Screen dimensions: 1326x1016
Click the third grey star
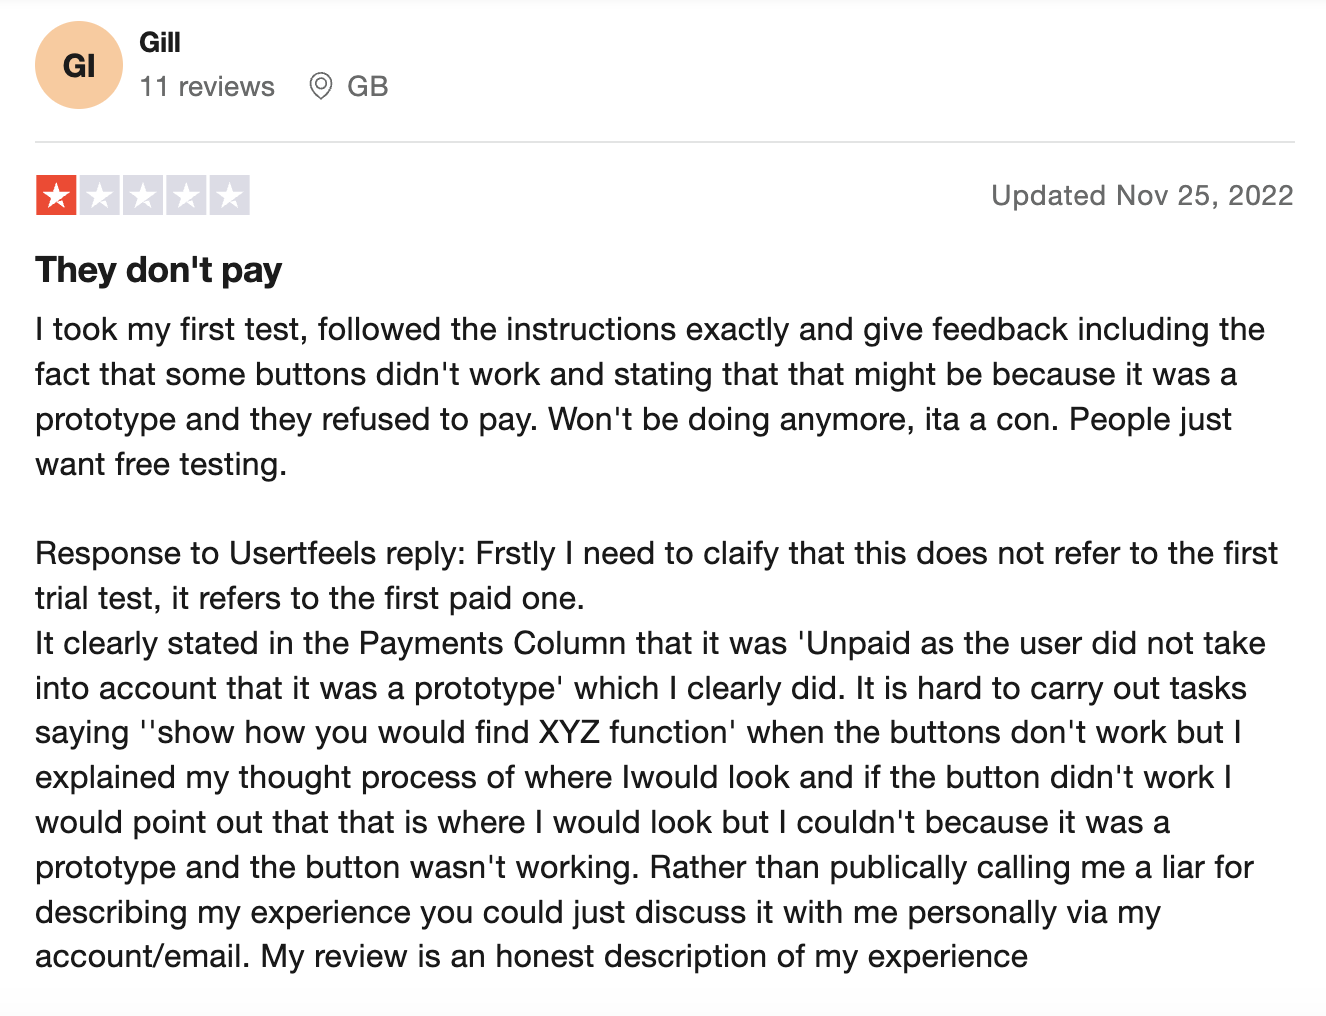tap(143, 195)
